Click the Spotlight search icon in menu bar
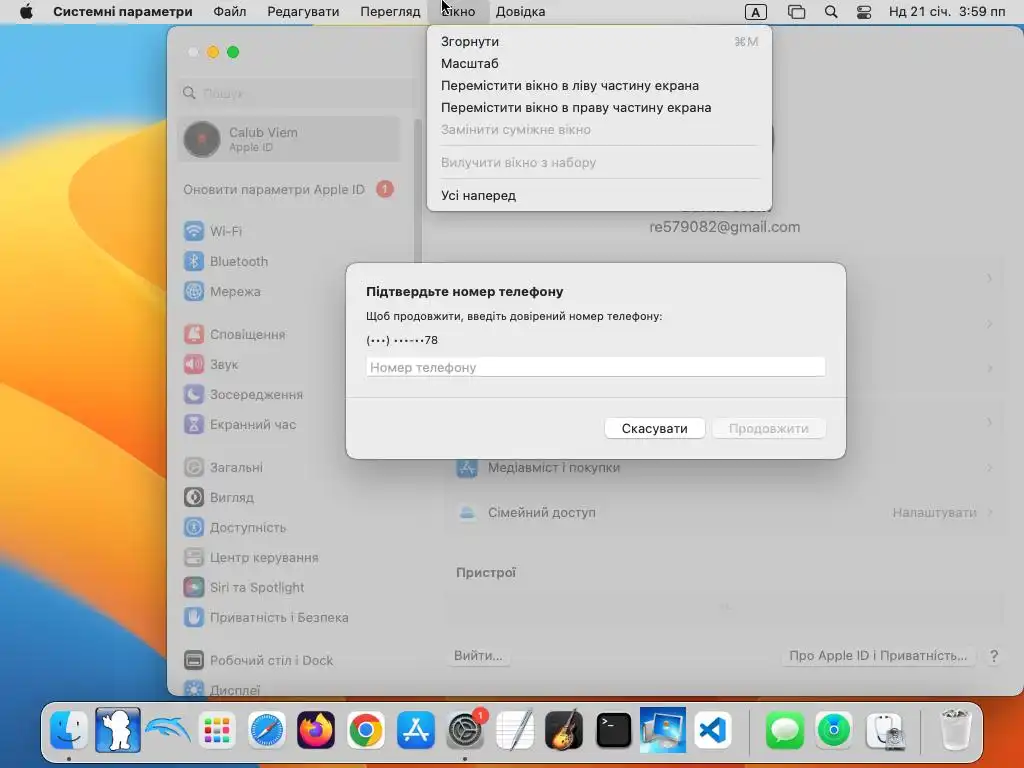 click(831, 12)
